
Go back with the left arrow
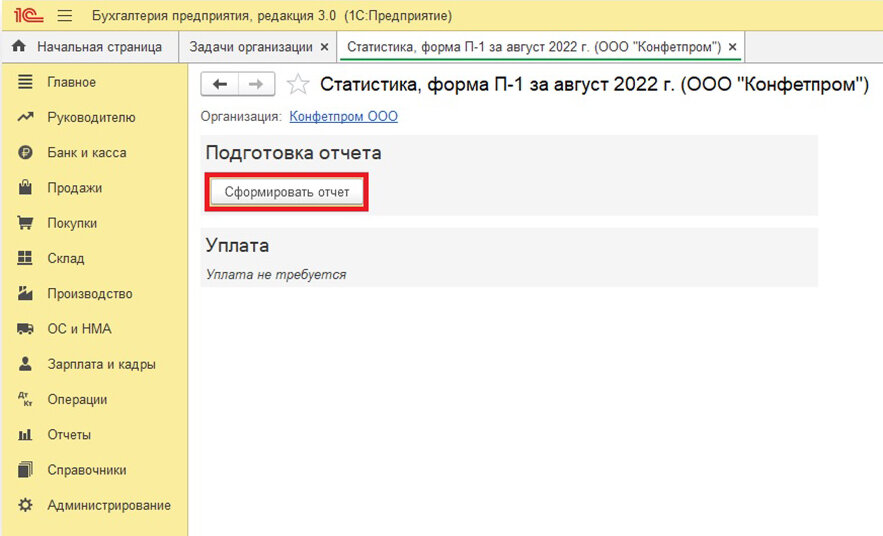click(220, 84)
